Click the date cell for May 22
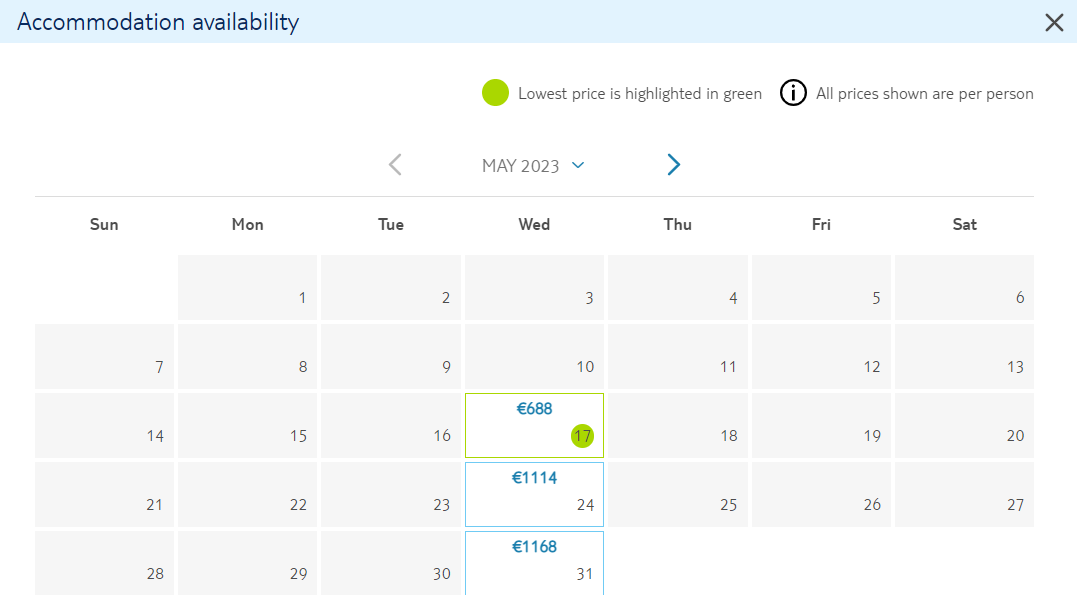Image resolution: width=1077 pixels, height=611 pixels. tap(247, 494)
